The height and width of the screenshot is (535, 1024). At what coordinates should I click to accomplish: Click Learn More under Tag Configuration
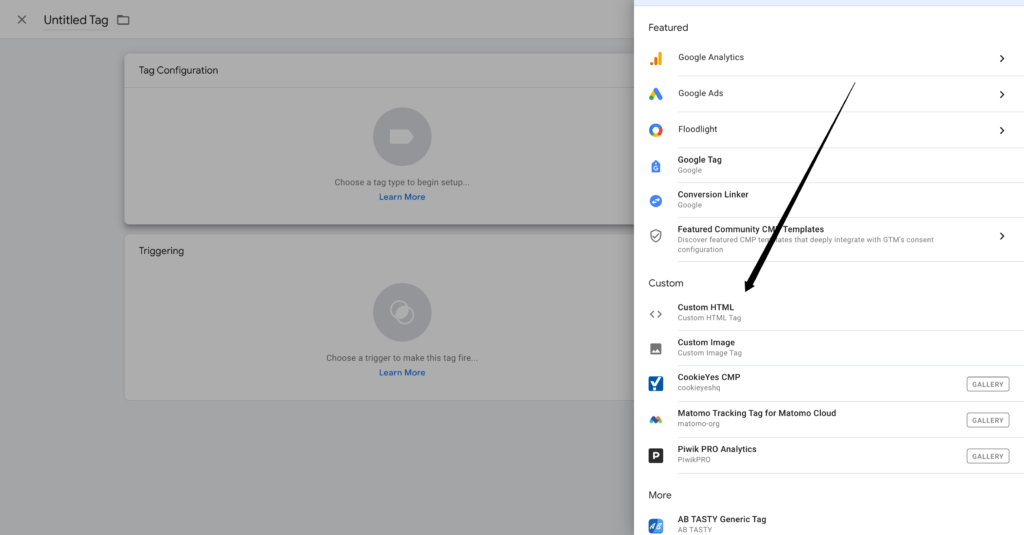(402, 197)
